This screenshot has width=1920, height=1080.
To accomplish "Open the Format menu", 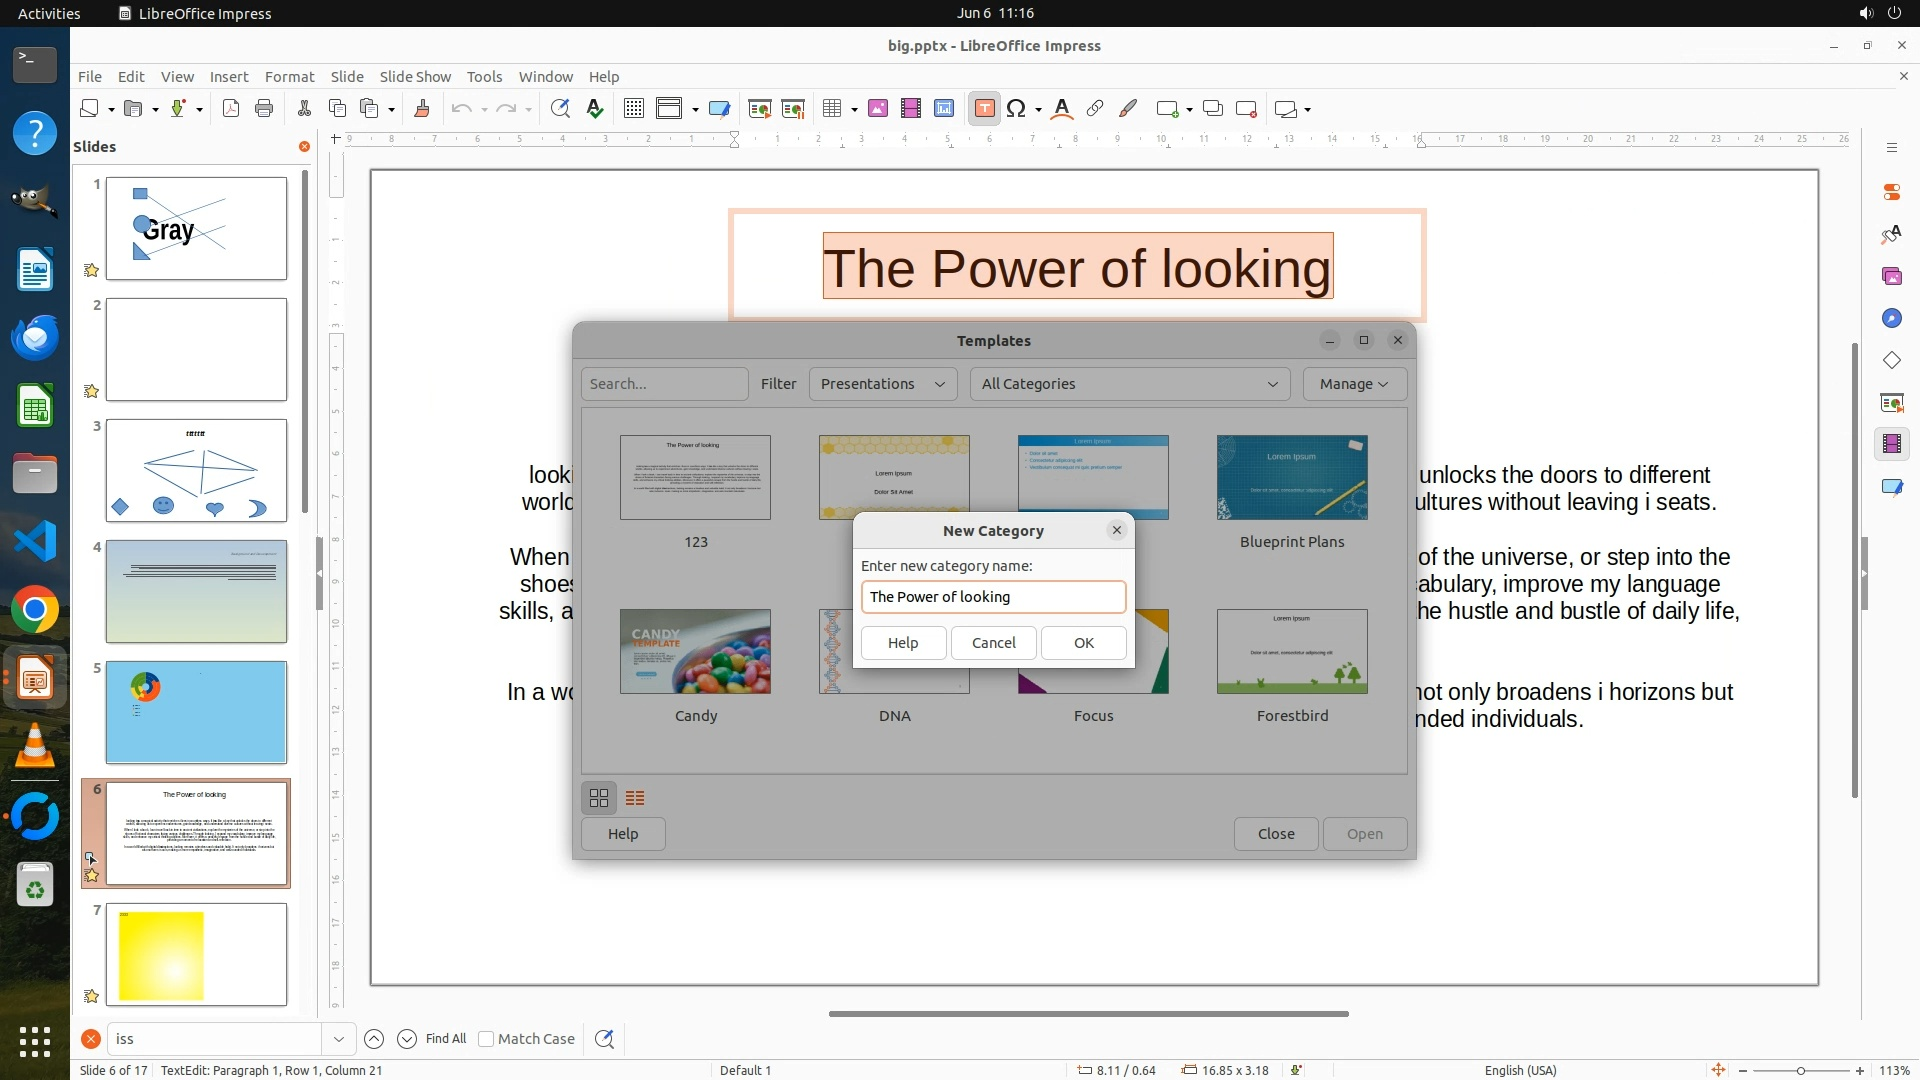I will pyautogui.click(x=289, y=76).
